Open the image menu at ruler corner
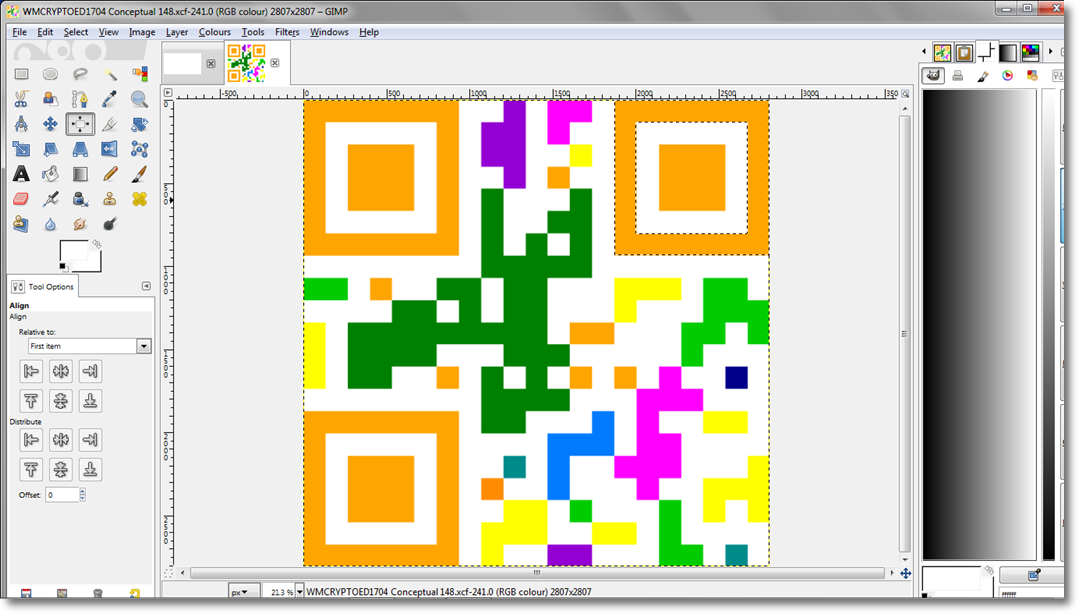The height and width of the screenshot is (615, 1080). [168, 93]
